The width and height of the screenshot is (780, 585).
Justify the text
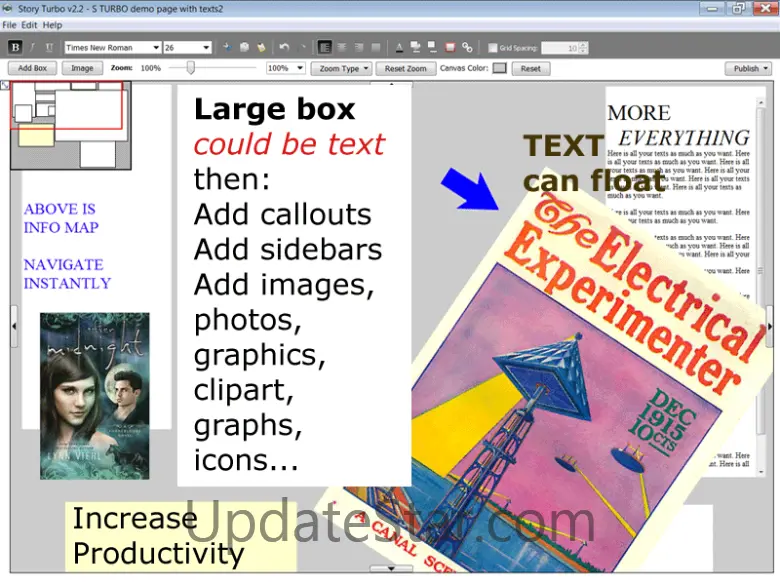pyautogui.click(x=376, y=47)
